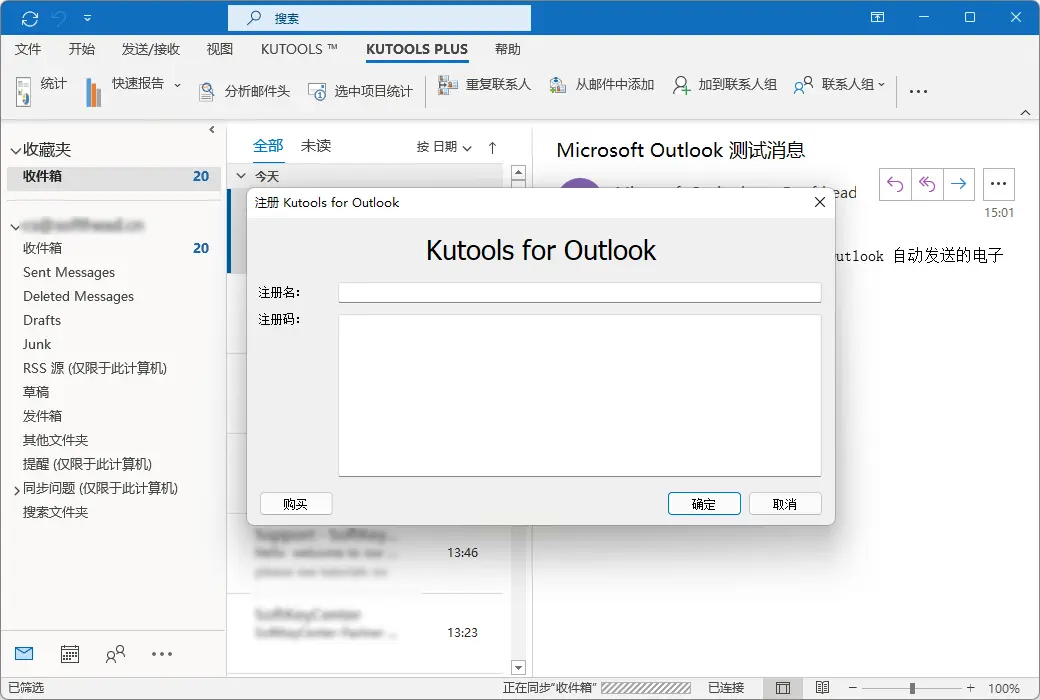Click the message list scroll up arrow
Viewport: 1040px width, 700px height.
tap(519, 173)
